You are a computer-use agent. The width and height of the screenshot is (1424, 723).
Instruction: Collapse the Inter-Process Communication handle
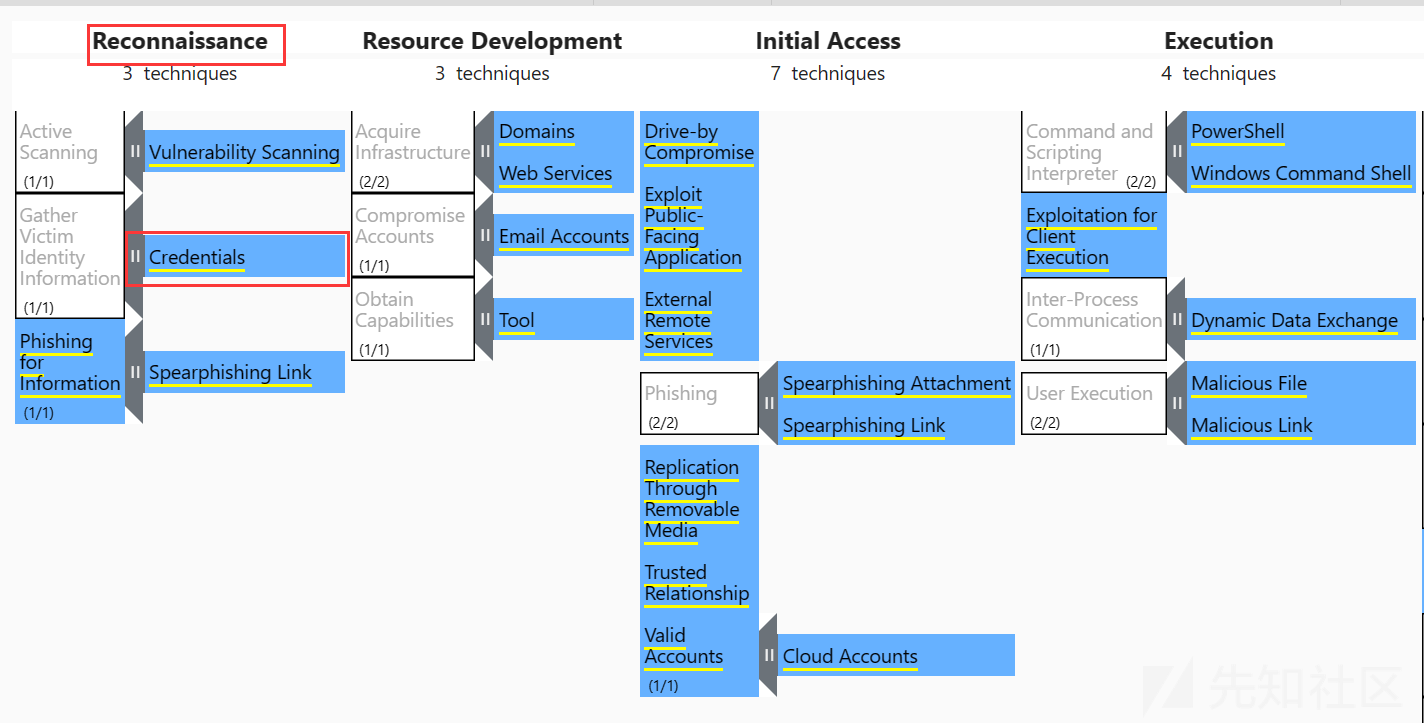coord(1176,320)
